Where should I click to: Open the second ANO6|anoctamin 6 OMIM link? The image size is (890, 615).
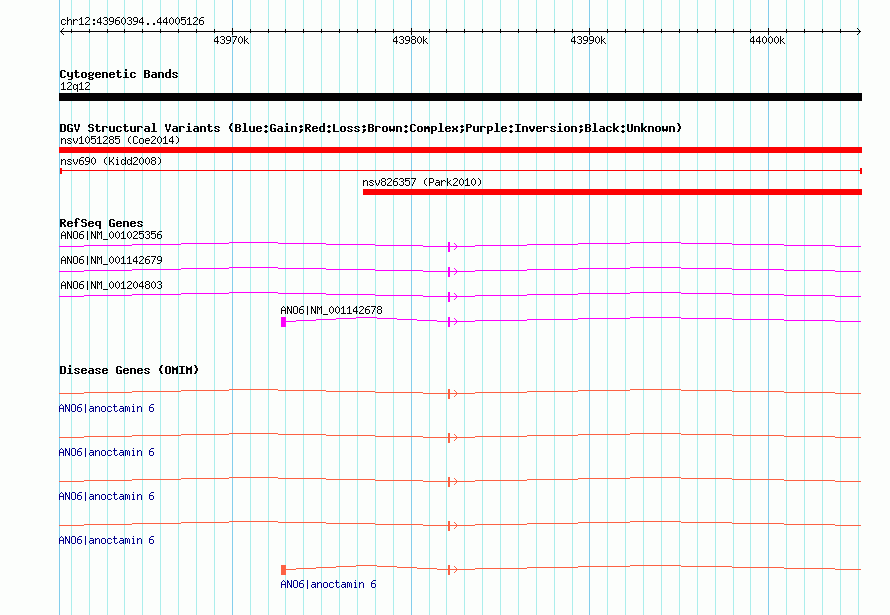click(x=107, y=453)
